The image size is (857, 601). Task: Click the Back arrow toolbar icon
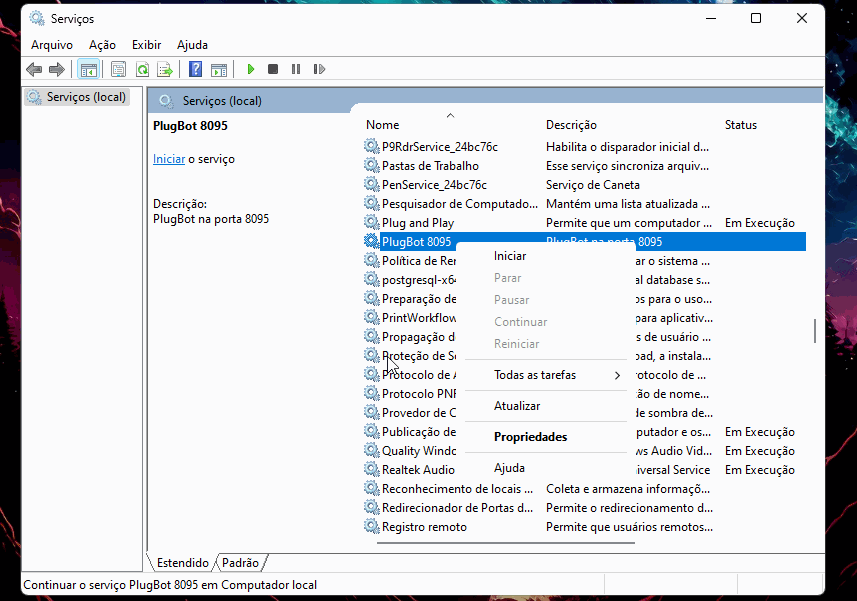(34, 69)
